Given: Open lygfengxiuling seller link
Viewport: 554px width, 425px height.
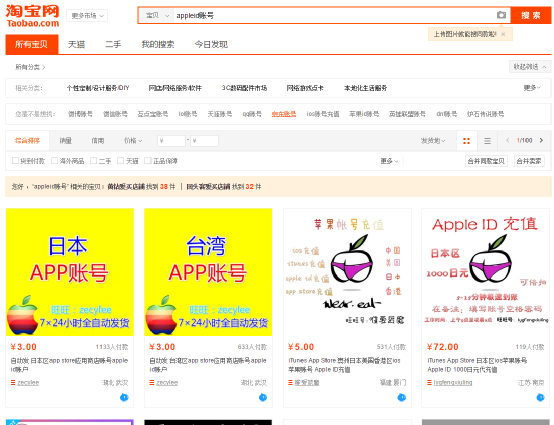Looking at the screenshot, I should click(x=453, y=382).
